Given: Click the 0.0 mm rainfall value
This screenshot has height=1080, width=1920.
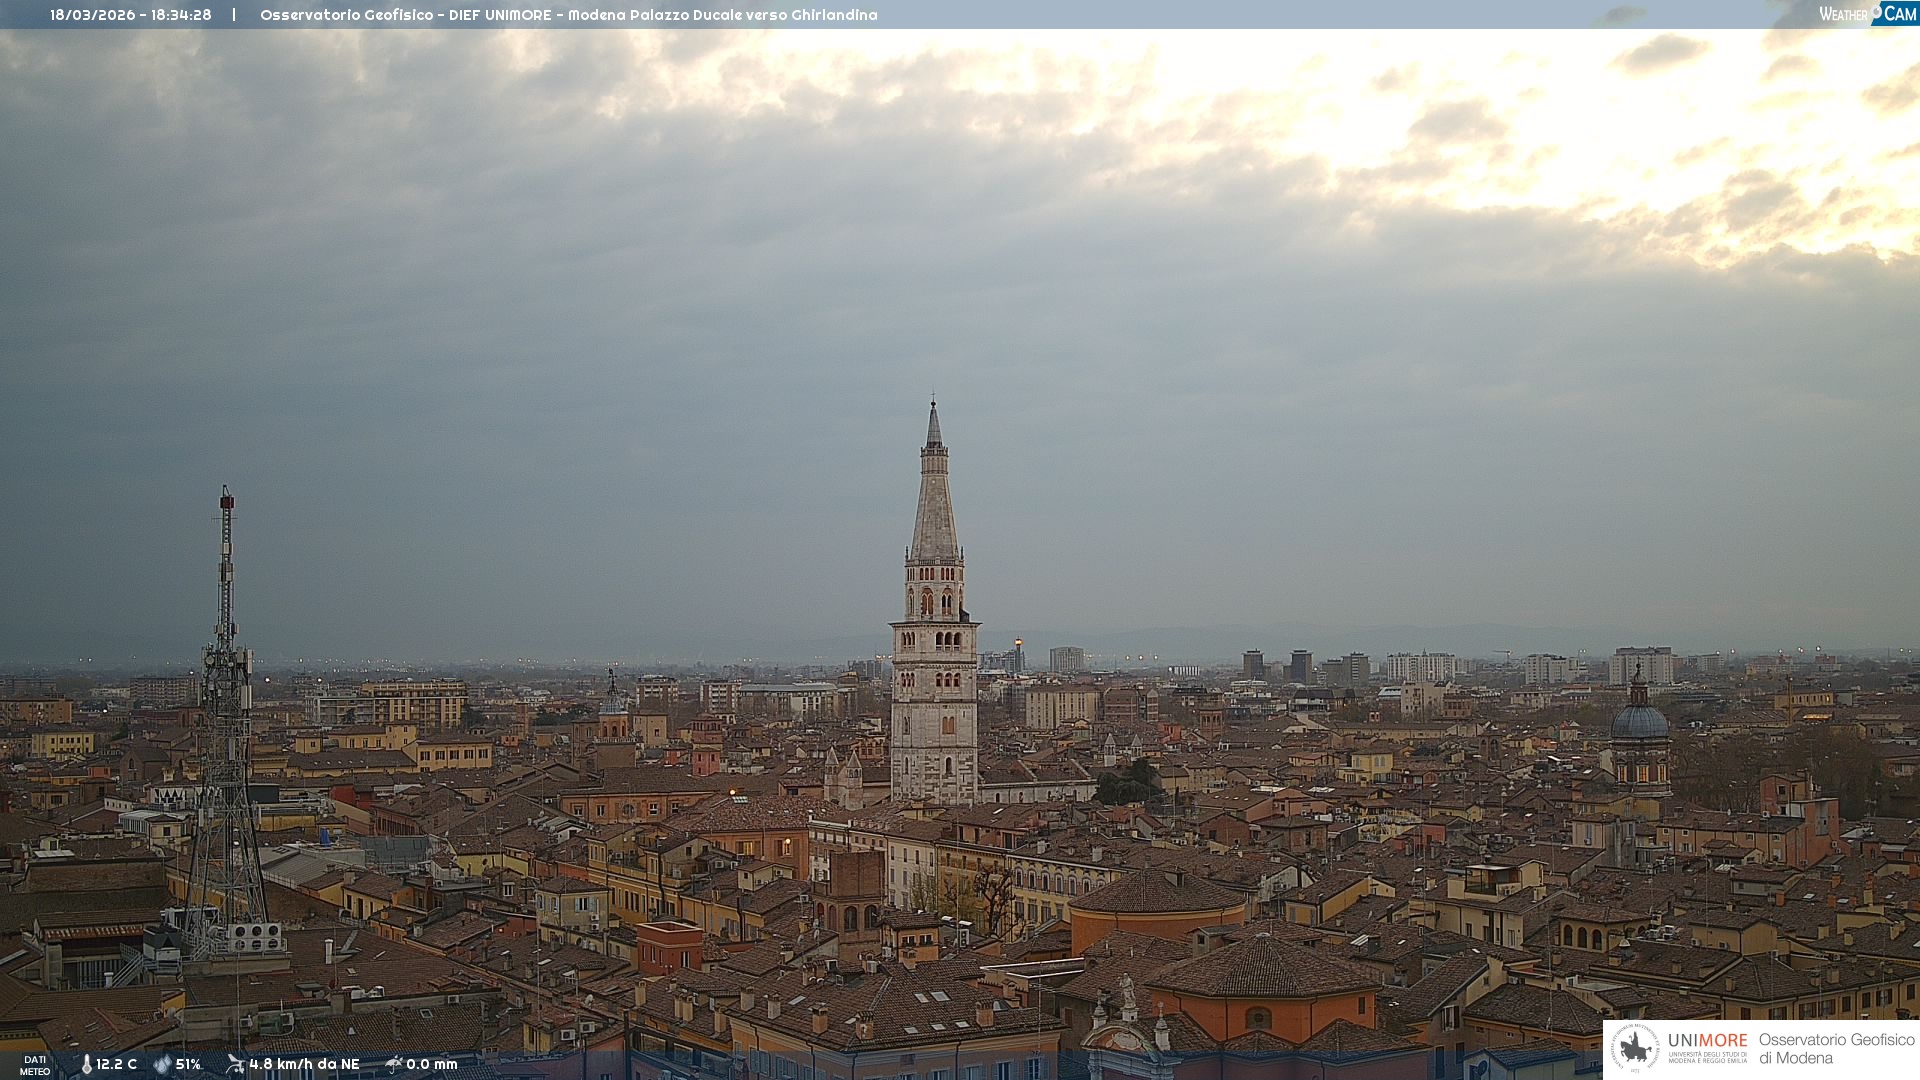Looking at the screenshot, I should pyautogui.click(x=431, y=1064).
